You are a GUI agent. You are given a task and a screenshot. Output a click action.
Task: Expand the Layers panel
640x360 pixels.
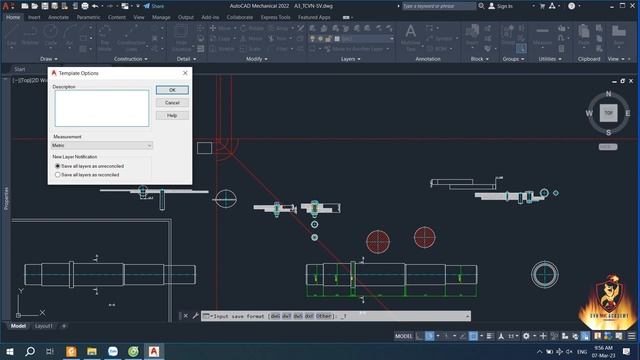351,59
